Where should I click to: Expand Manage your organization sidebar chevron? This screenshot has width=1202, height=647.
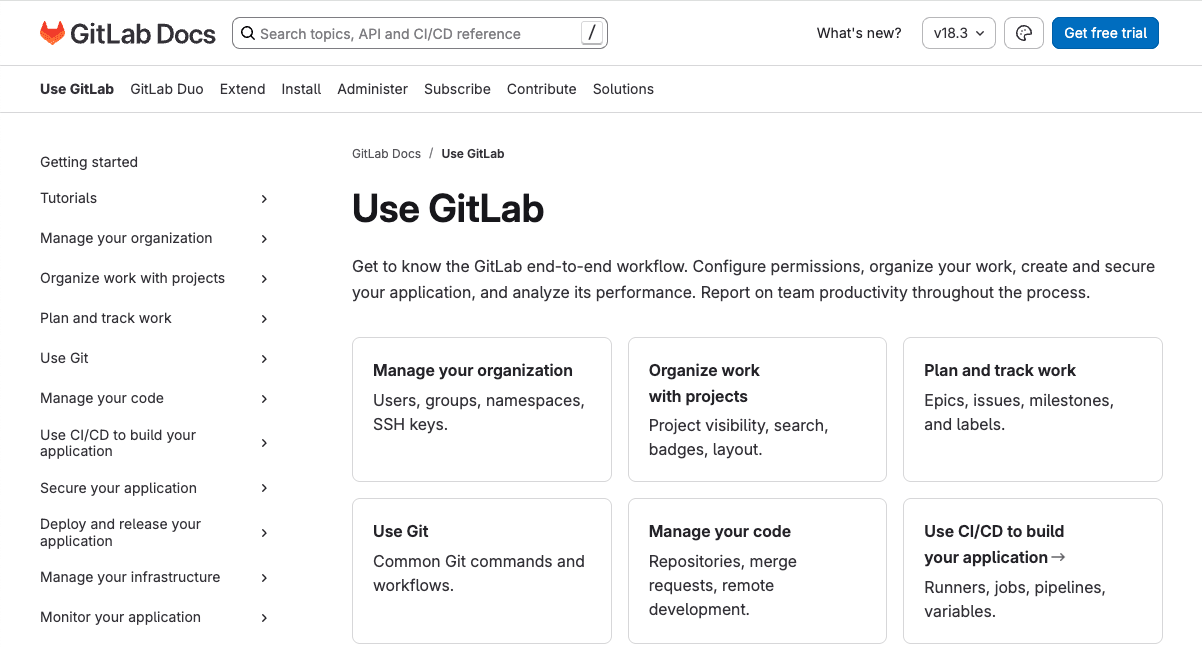(x=264, y=239)
